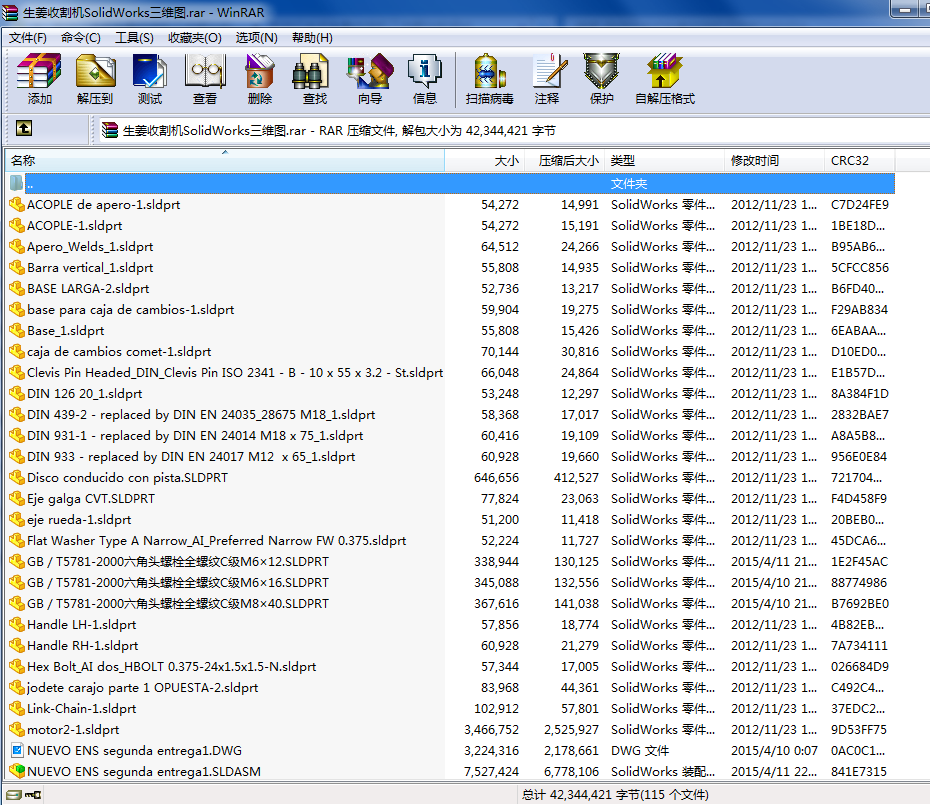Click icon of Link-Chain-1.sldprt
Viewport: 930px width, 805px height.
(17, 708)
